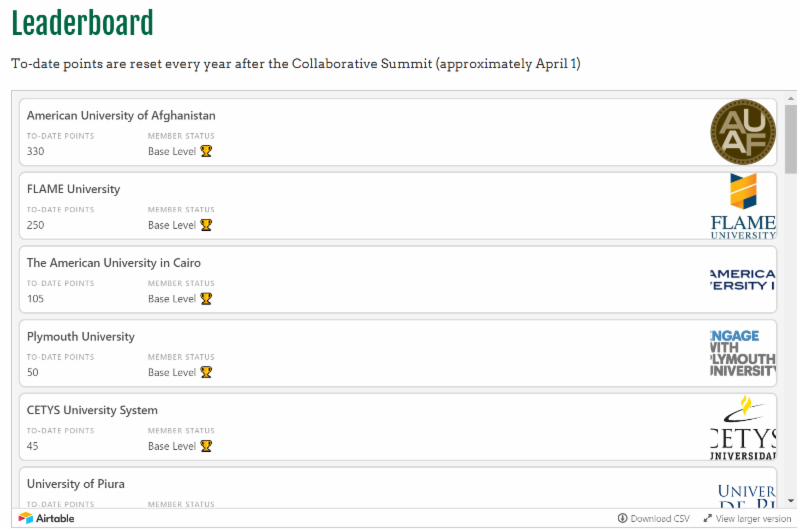This screenshot has width=800, height=530.
Task: Click the FLAME University logo
Action: (x=742, y=206)
